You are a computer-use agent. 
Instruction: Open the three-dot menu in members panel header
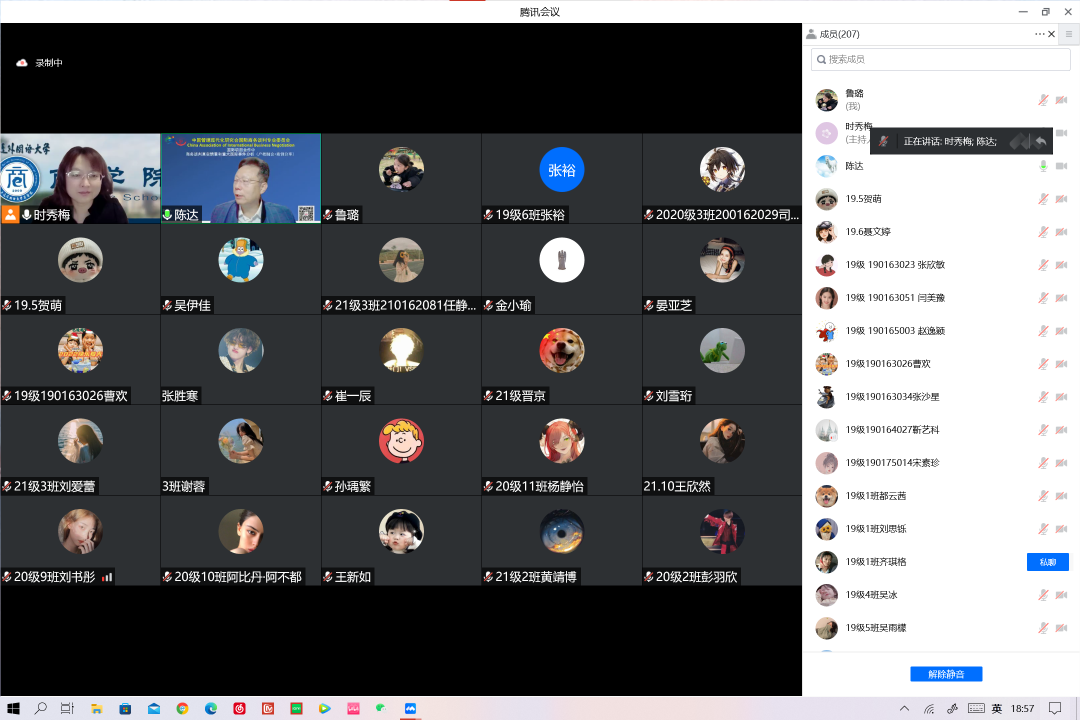1039,34
